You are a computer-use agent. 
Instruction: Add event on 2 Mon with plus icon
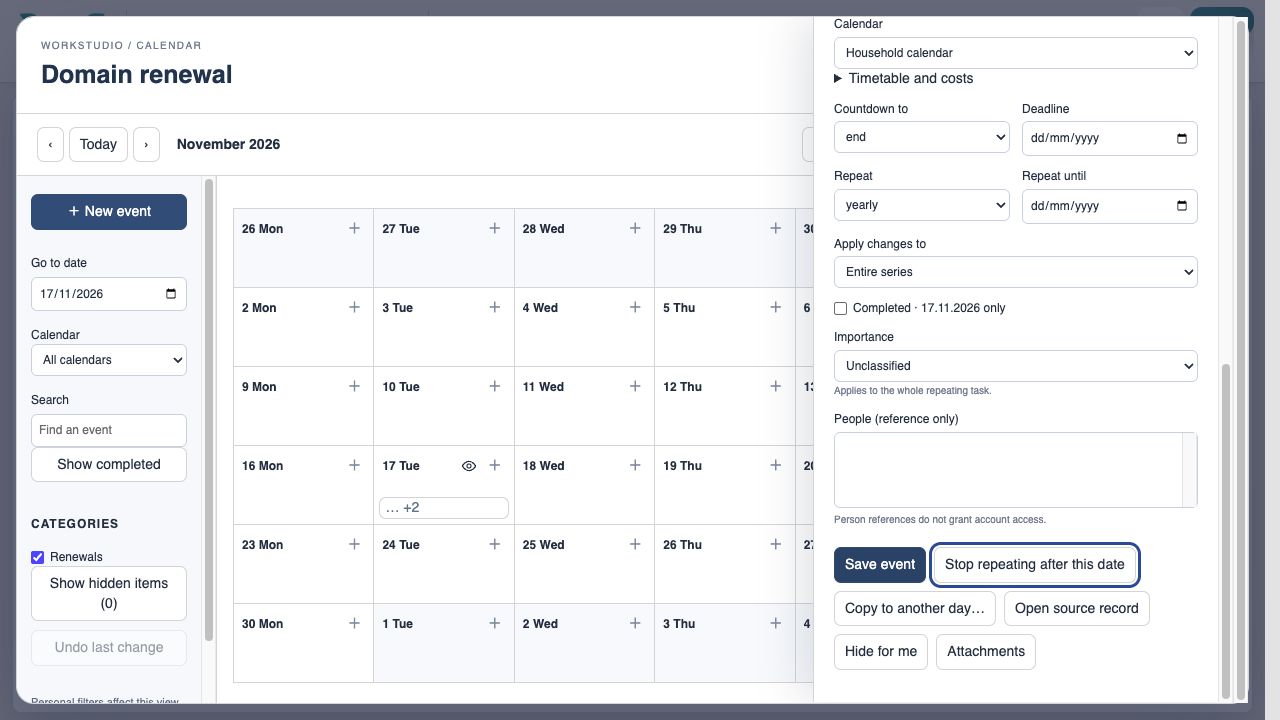coord(354,308)
